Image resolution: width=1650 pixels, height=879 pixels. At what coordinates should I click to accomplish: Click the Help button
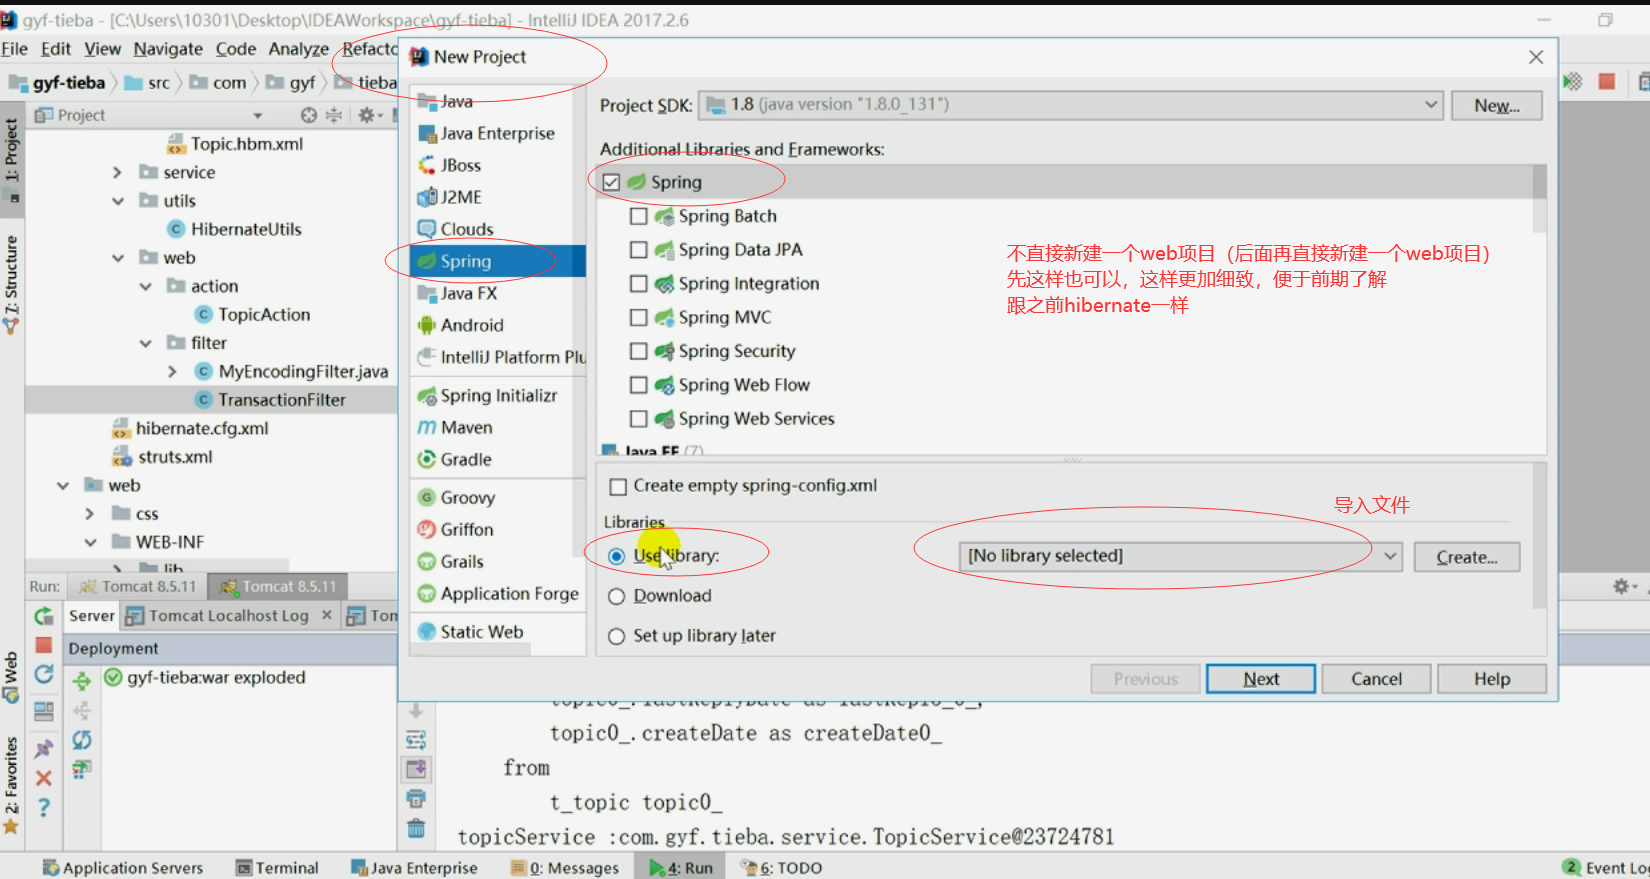coord(1492,679)
